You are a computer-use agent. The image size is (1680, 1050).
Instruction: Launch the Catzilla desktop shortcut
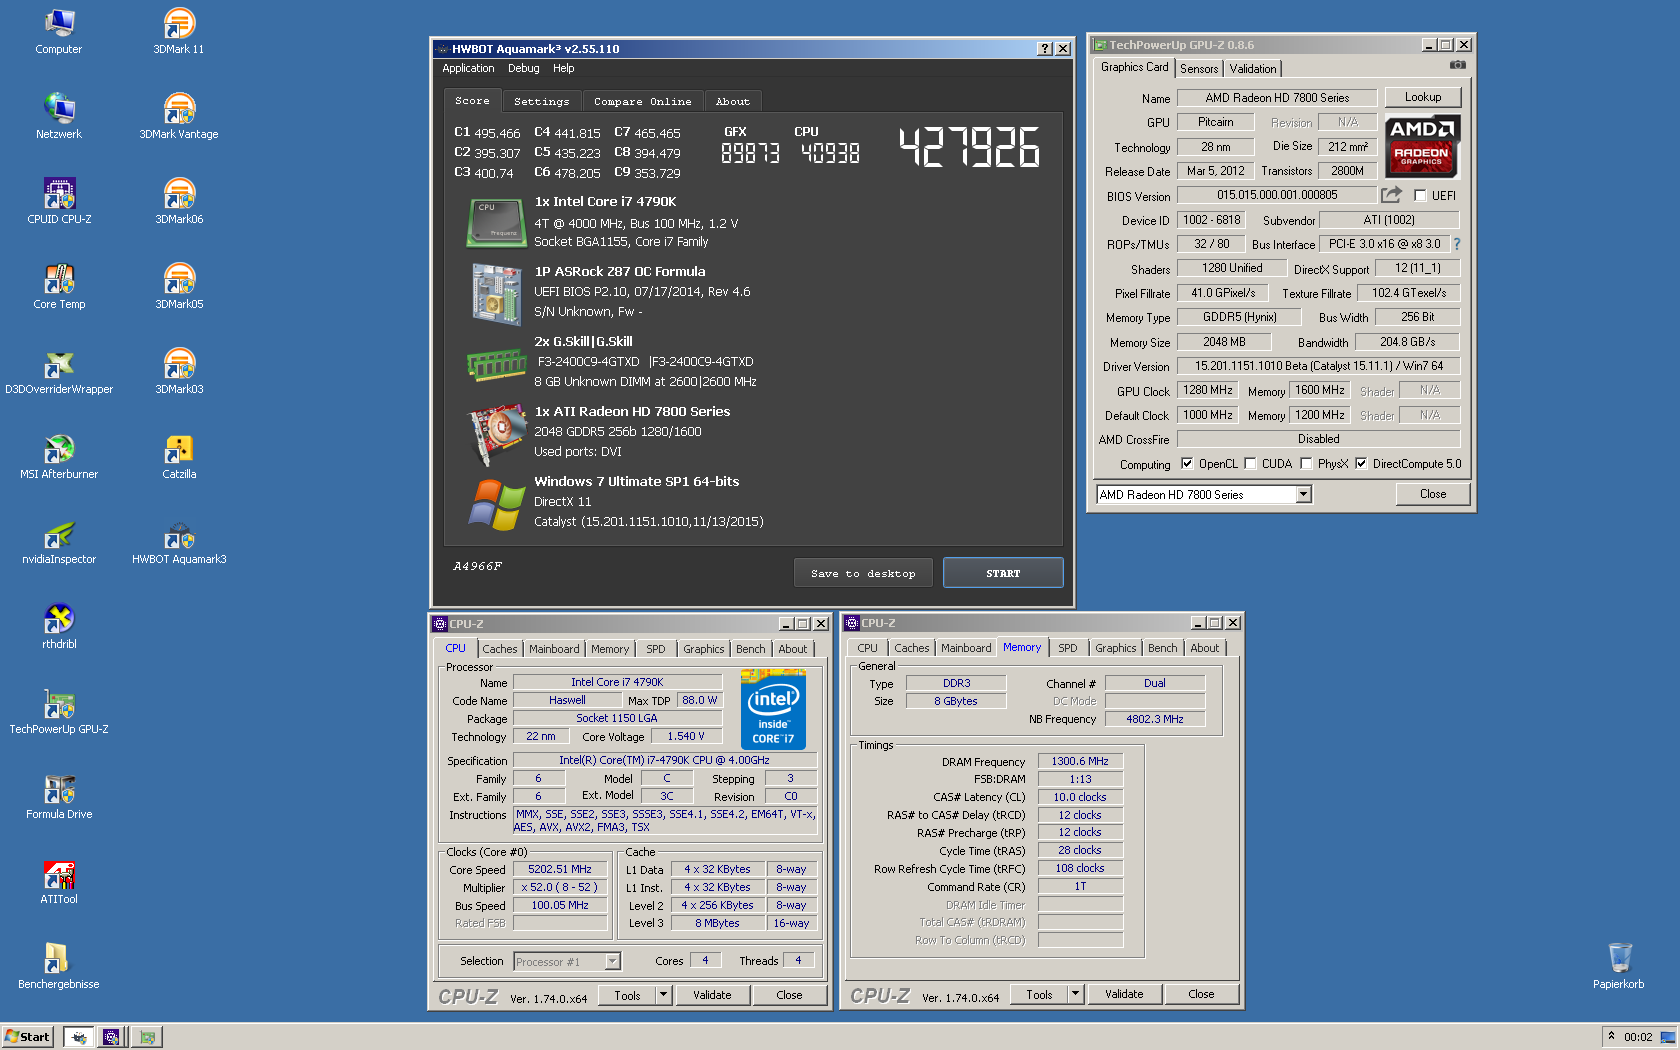pyautogui.click(x=179, y=456)
